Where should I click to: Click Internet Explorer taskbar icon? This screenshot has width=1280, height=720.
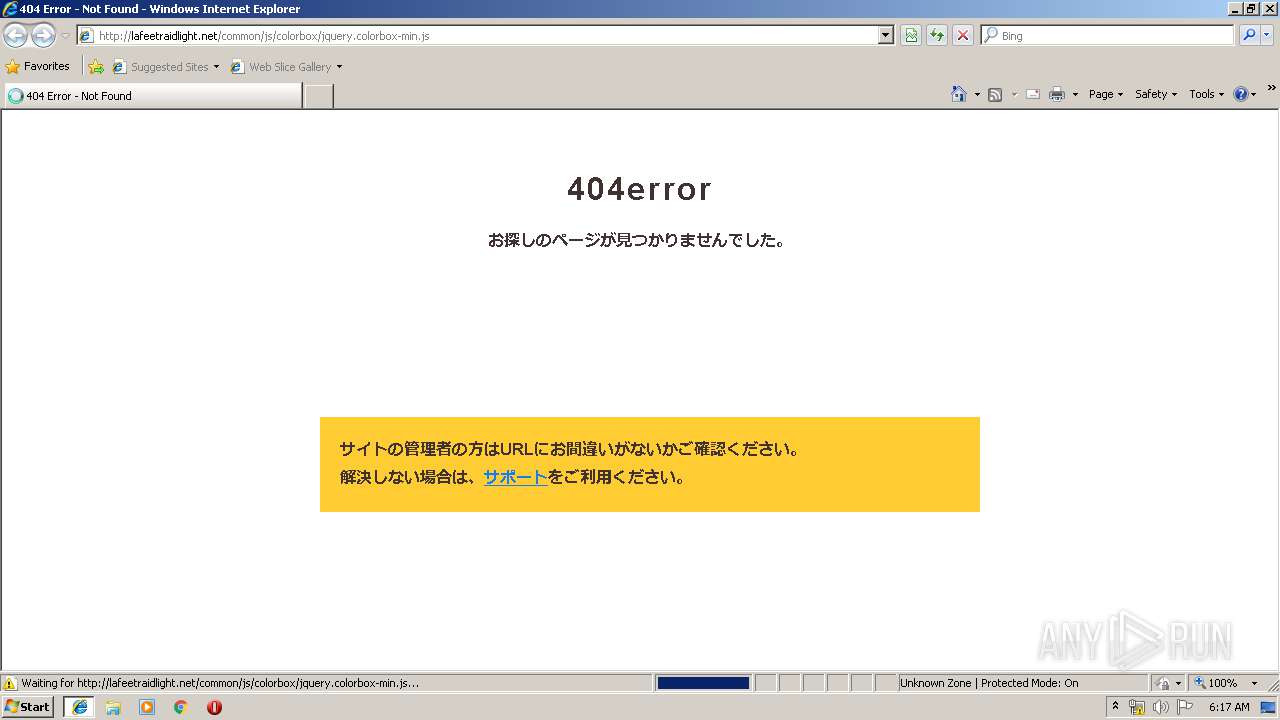[x=80, y=707]
